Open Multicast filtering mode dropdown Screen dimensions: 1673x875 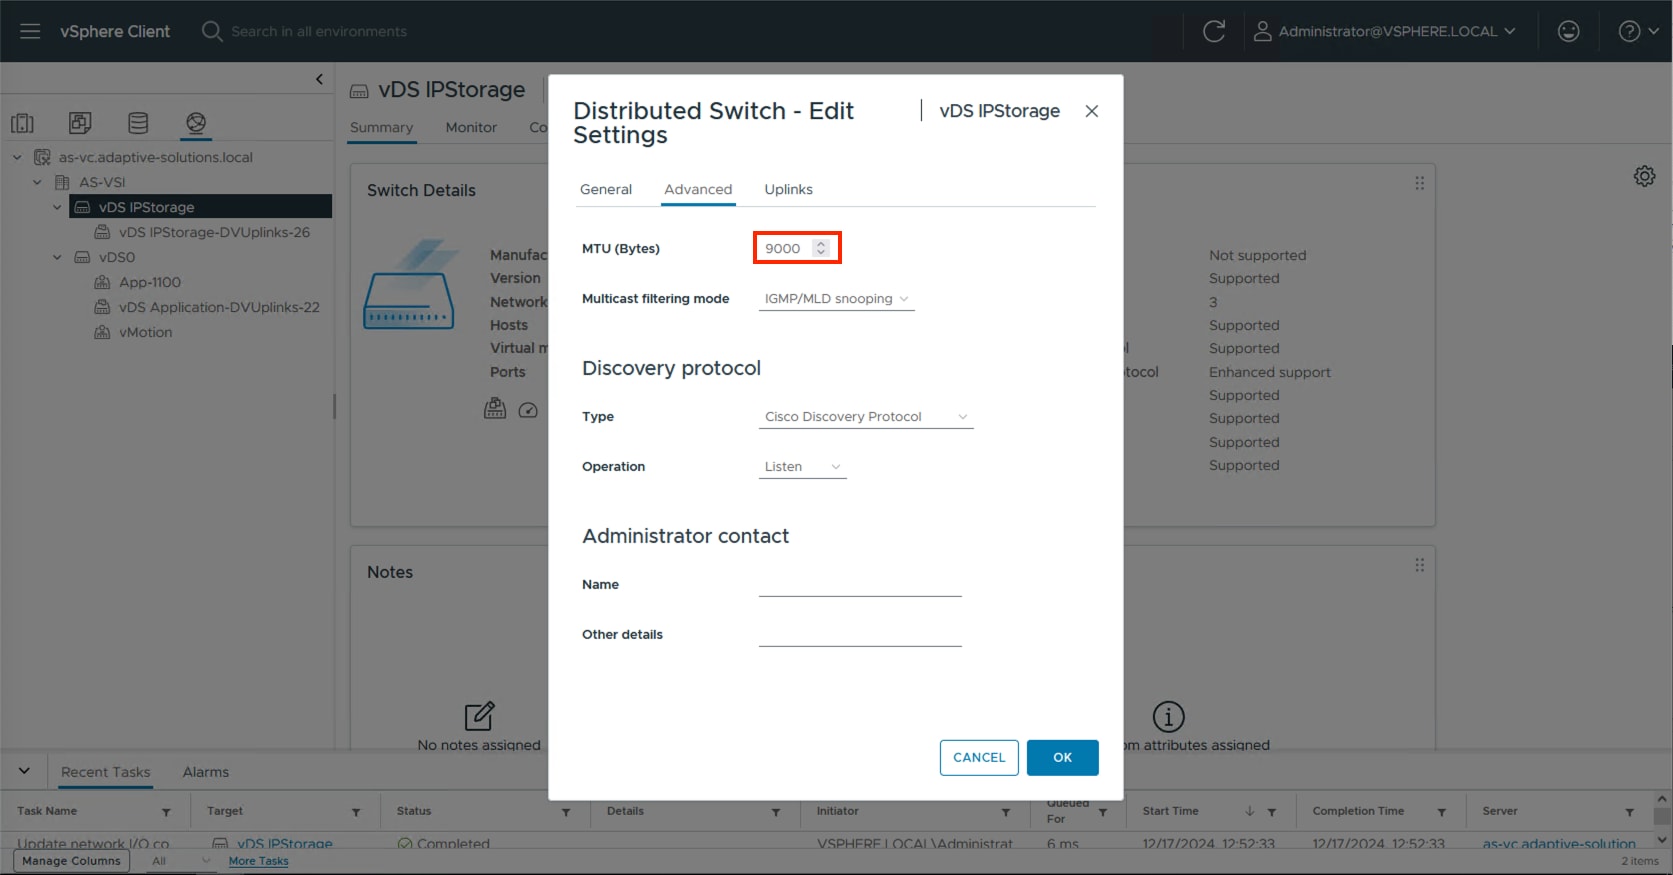tap(836, 299)
